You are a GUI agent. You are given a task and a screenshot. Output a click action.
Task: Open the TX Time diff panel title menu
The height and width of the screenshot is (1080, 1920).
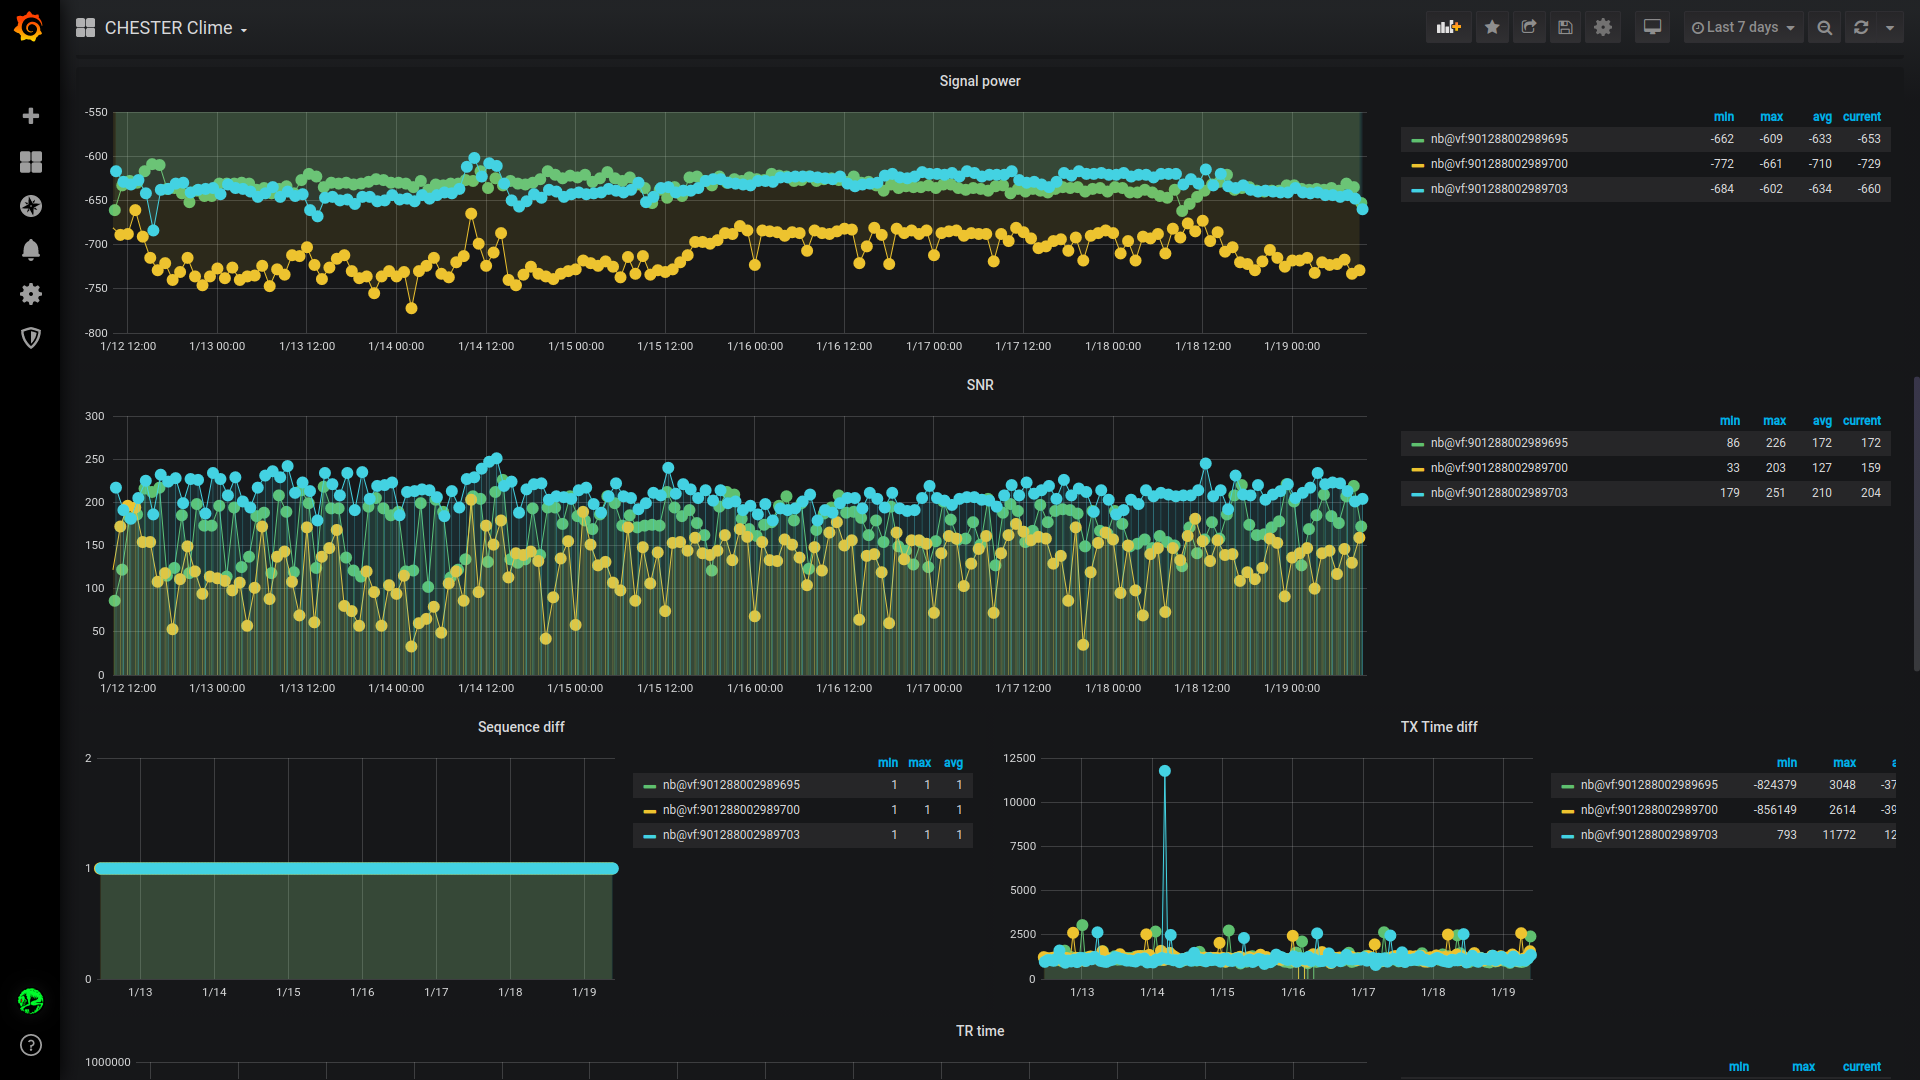[x=1438, y=727]
